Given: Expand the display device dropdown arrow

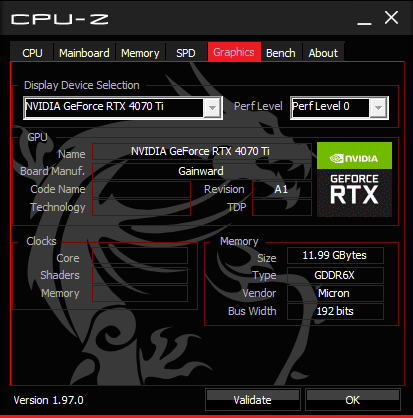Looking at the screenshot, I should pos(212,108).
